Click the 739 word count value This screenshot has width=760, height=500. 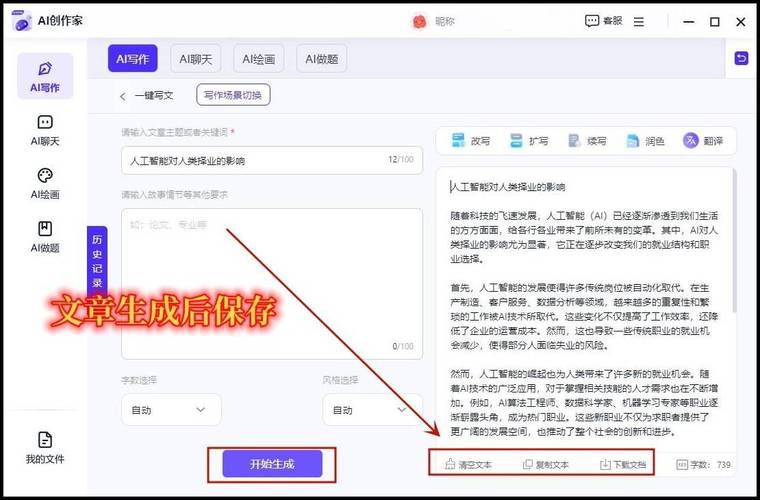724,465
